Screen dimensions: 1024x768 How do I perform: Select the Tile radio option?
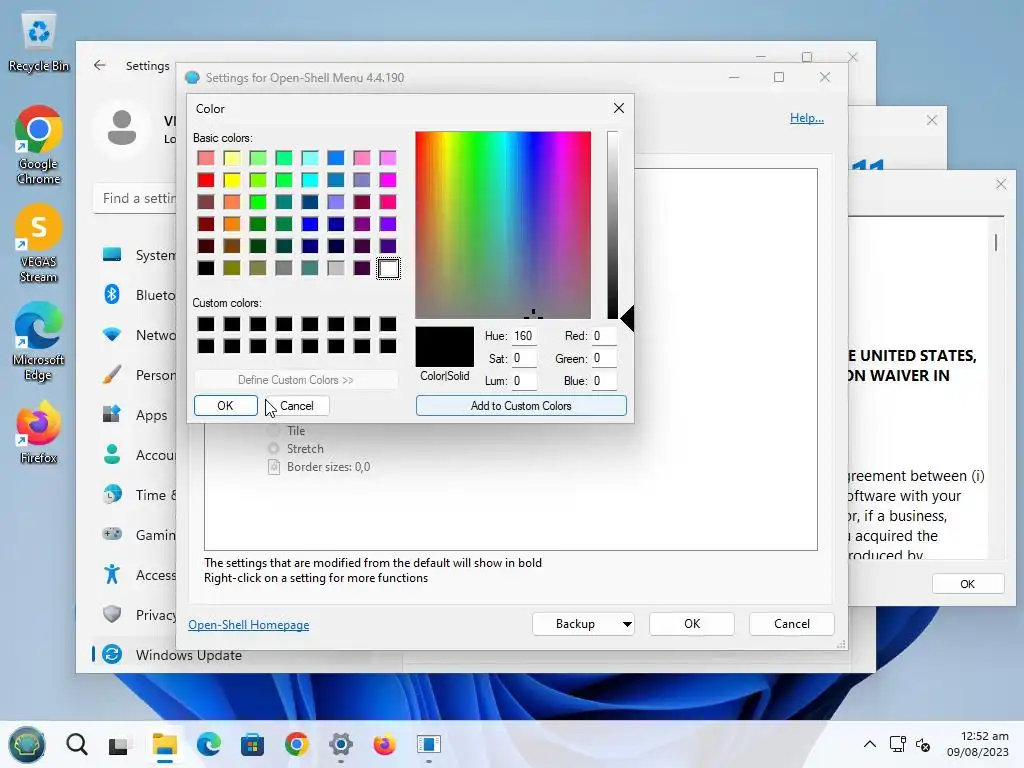(286, 431)
